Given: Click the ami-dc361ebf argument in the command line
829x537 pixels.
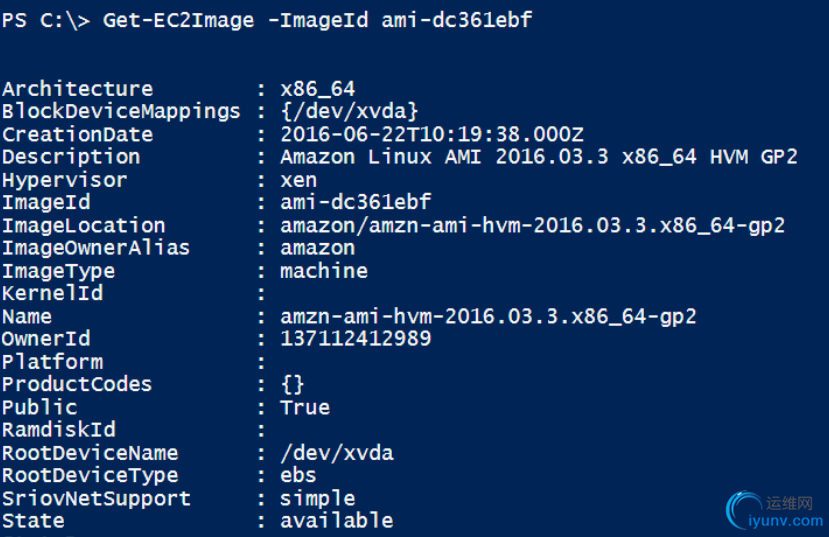Looking at the screenshot, I should [x=456, y=20].
